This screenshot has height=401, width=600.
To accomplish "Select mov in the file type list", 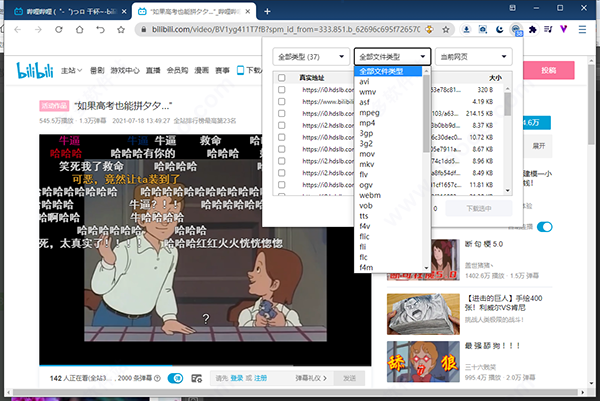I will pyautogui.click(x=388, y=154).
